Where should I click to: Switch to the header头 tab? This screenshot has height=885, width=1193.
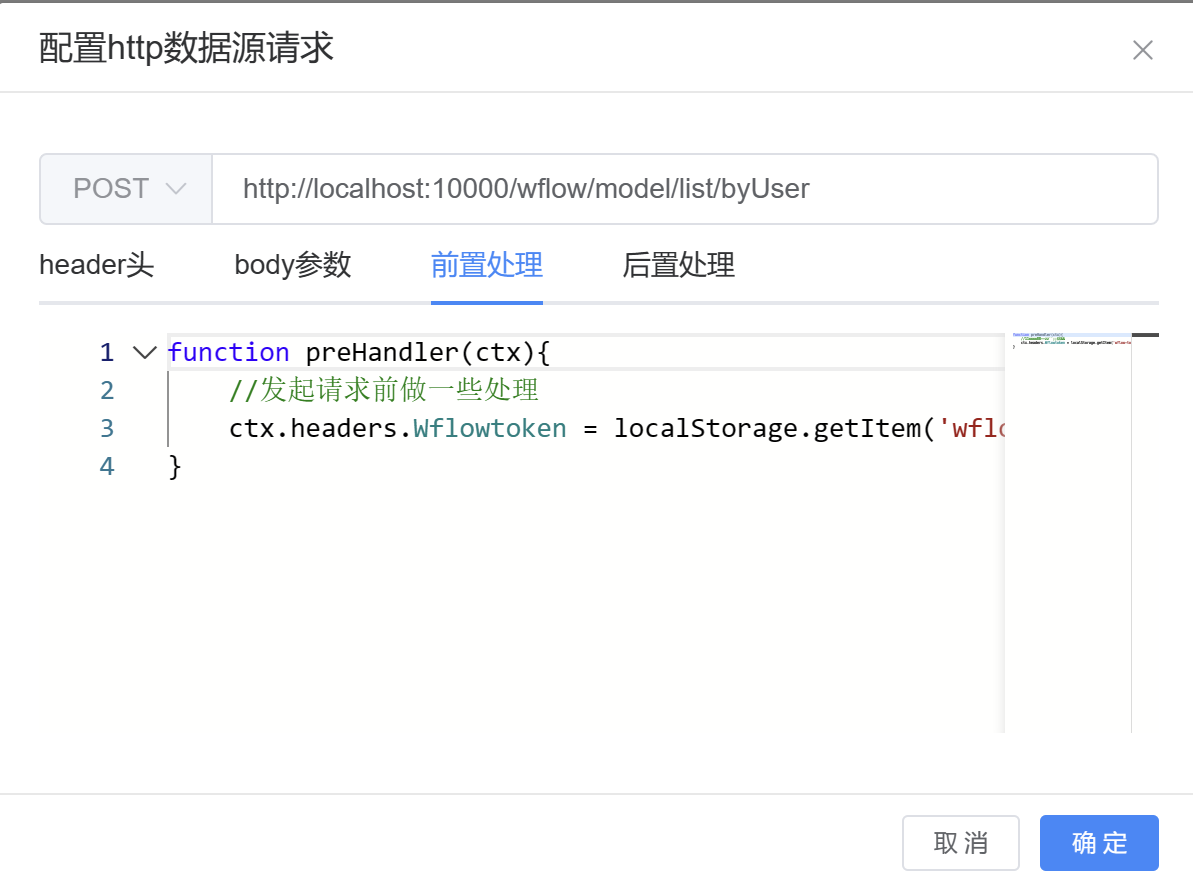pos(97,265)
